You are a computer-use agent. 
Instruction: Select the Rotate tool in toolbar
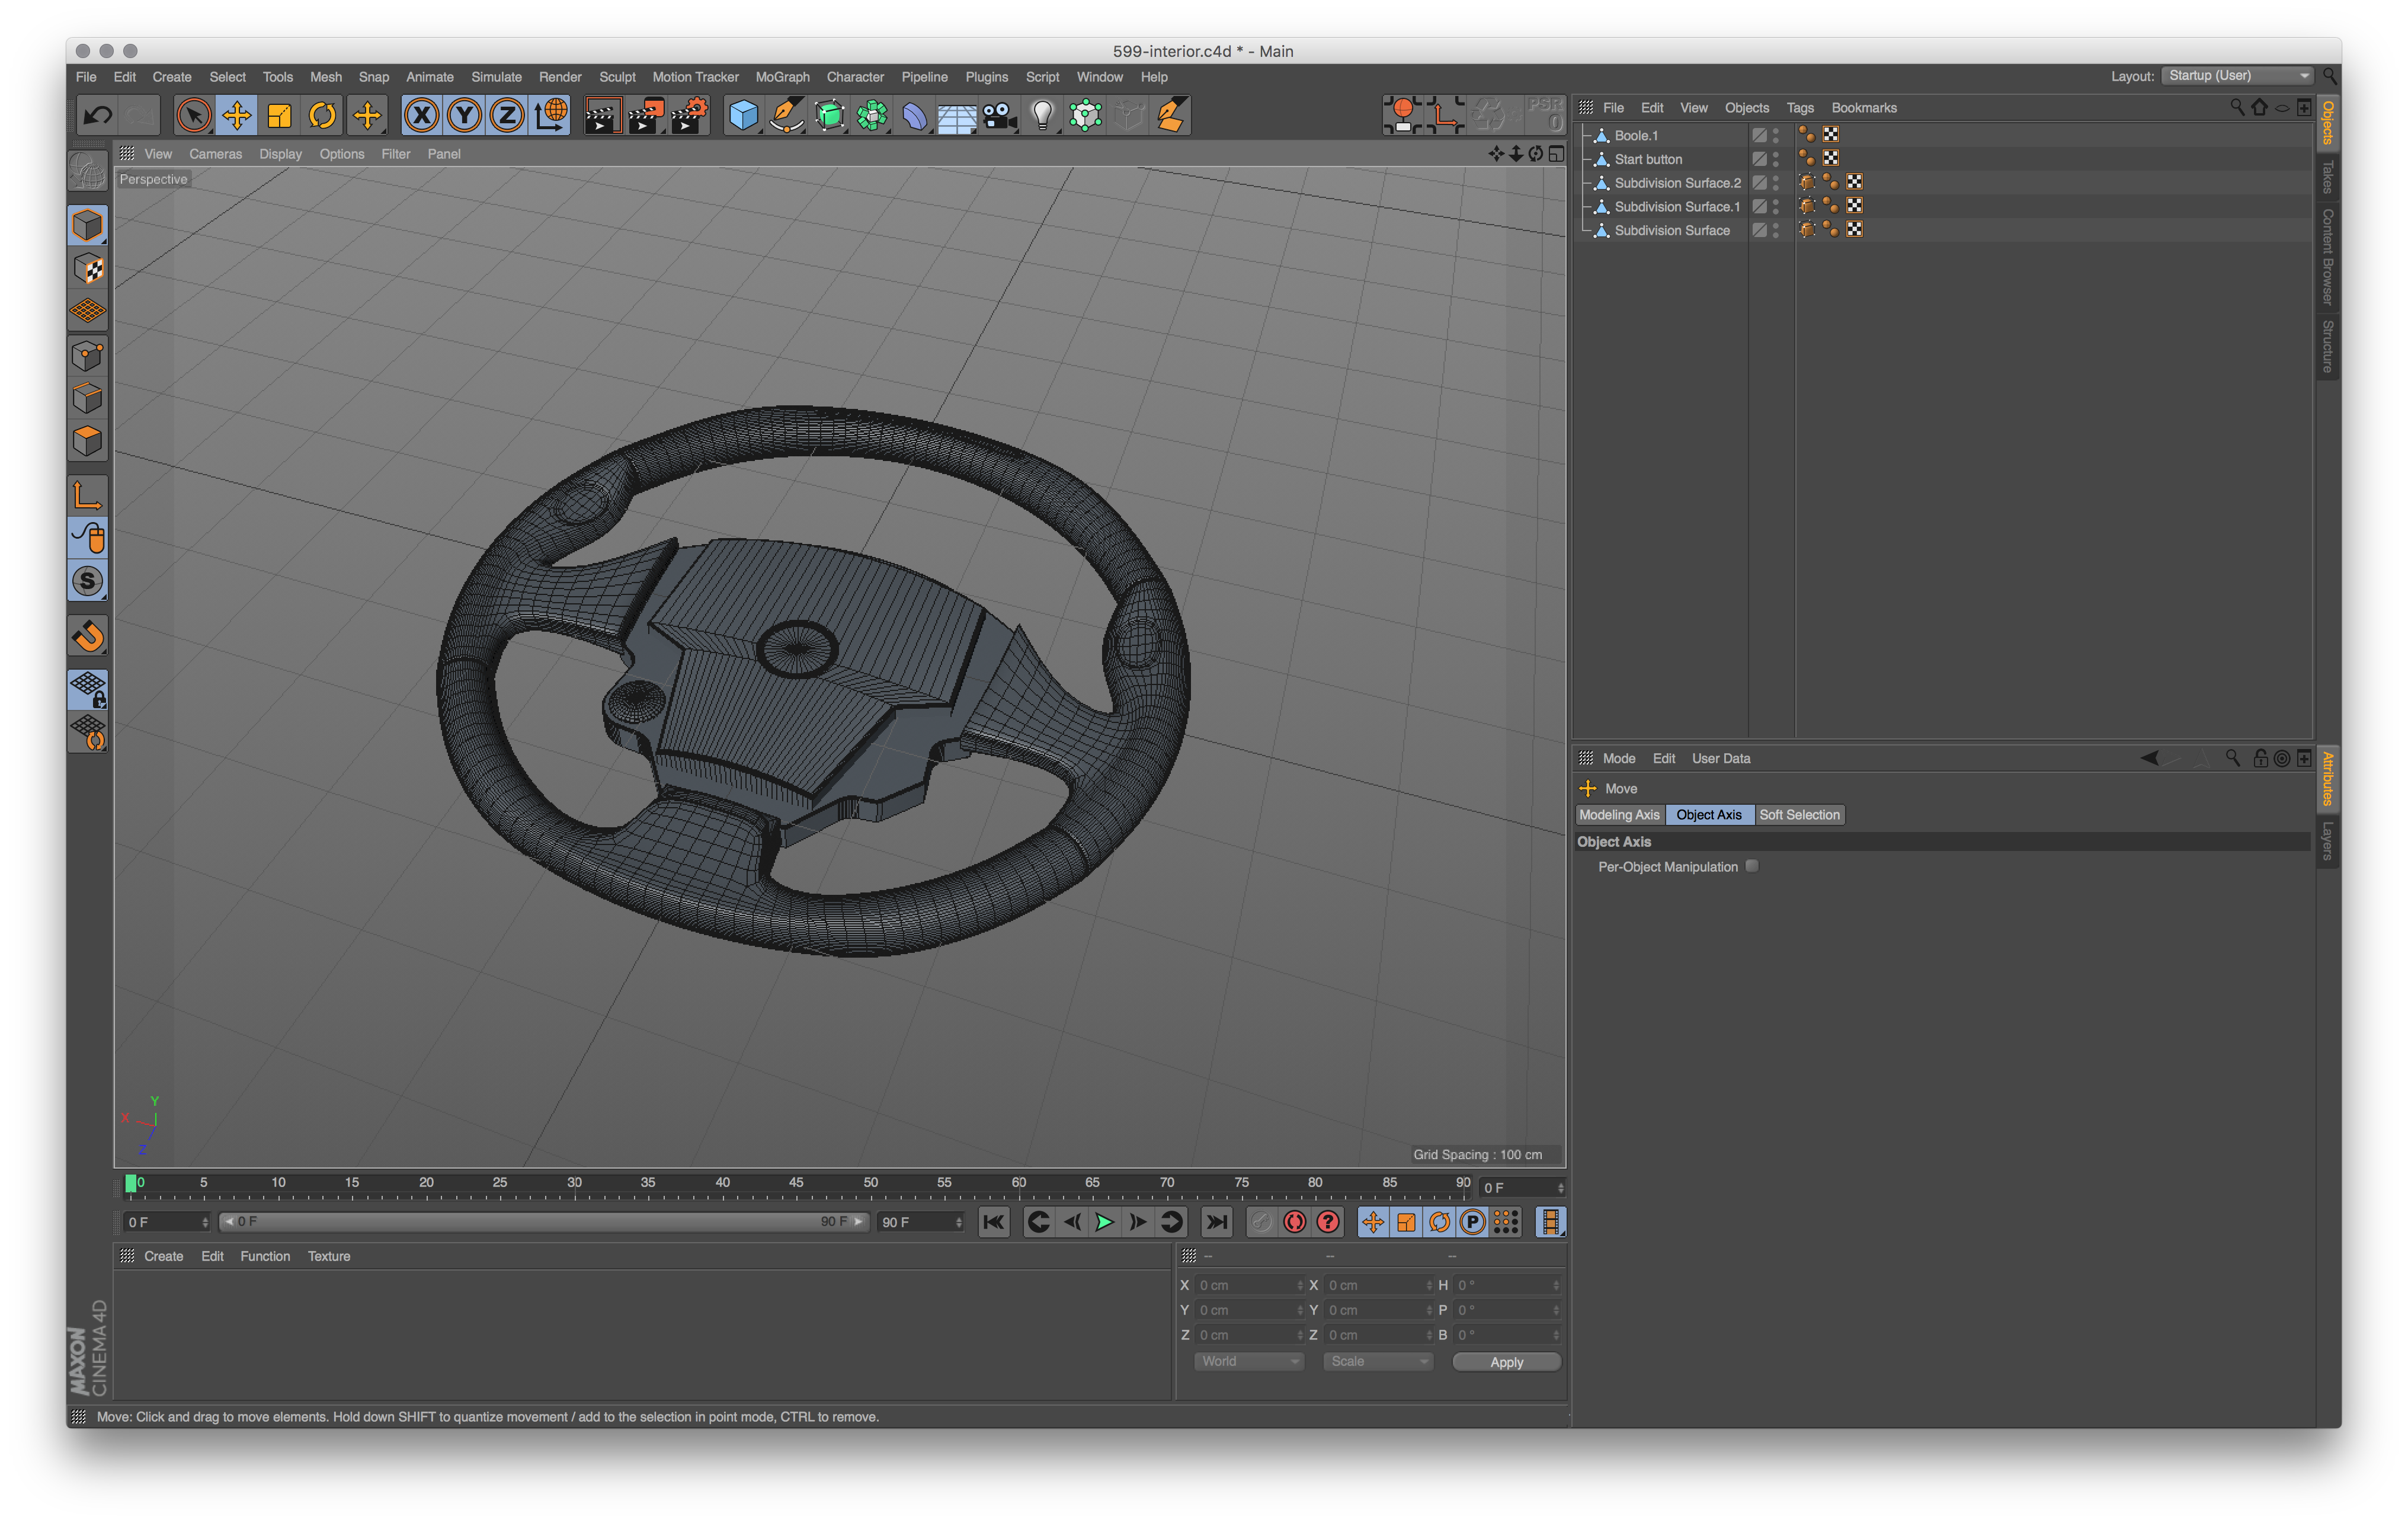pyautogui.click(x=323, y=114)
